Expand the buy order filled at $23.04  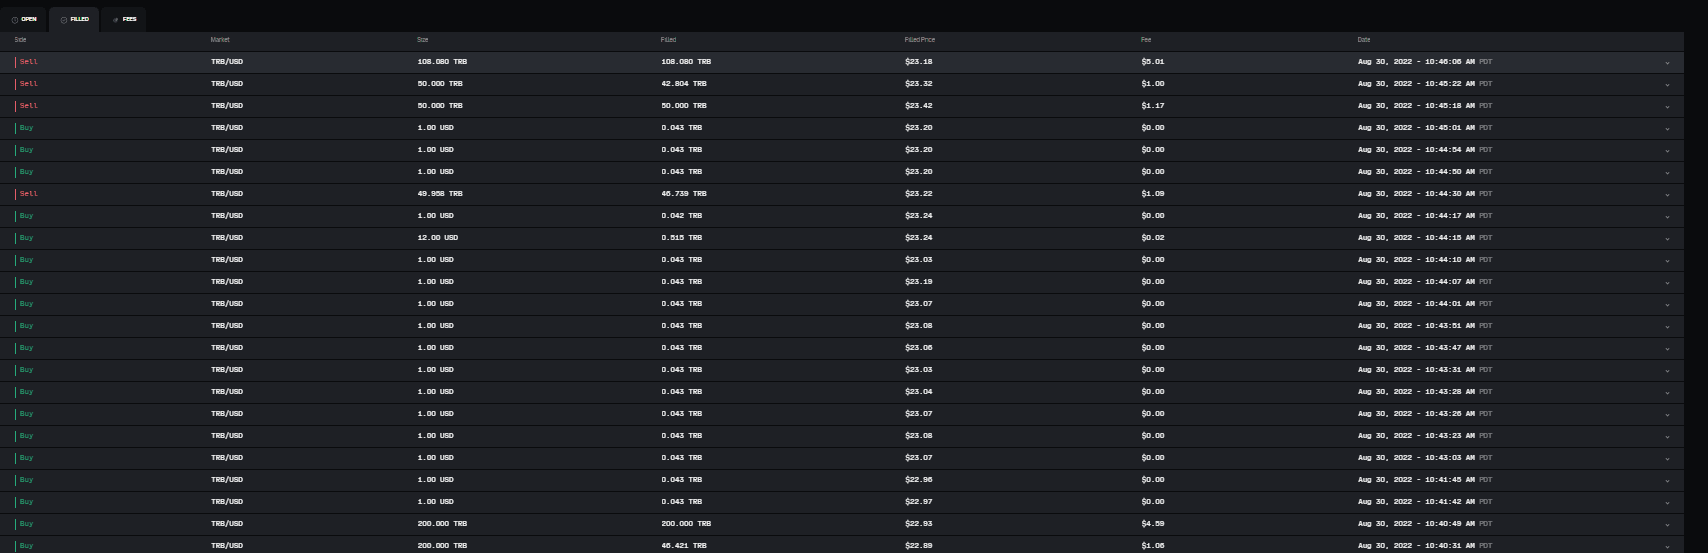pos(1667,392)
